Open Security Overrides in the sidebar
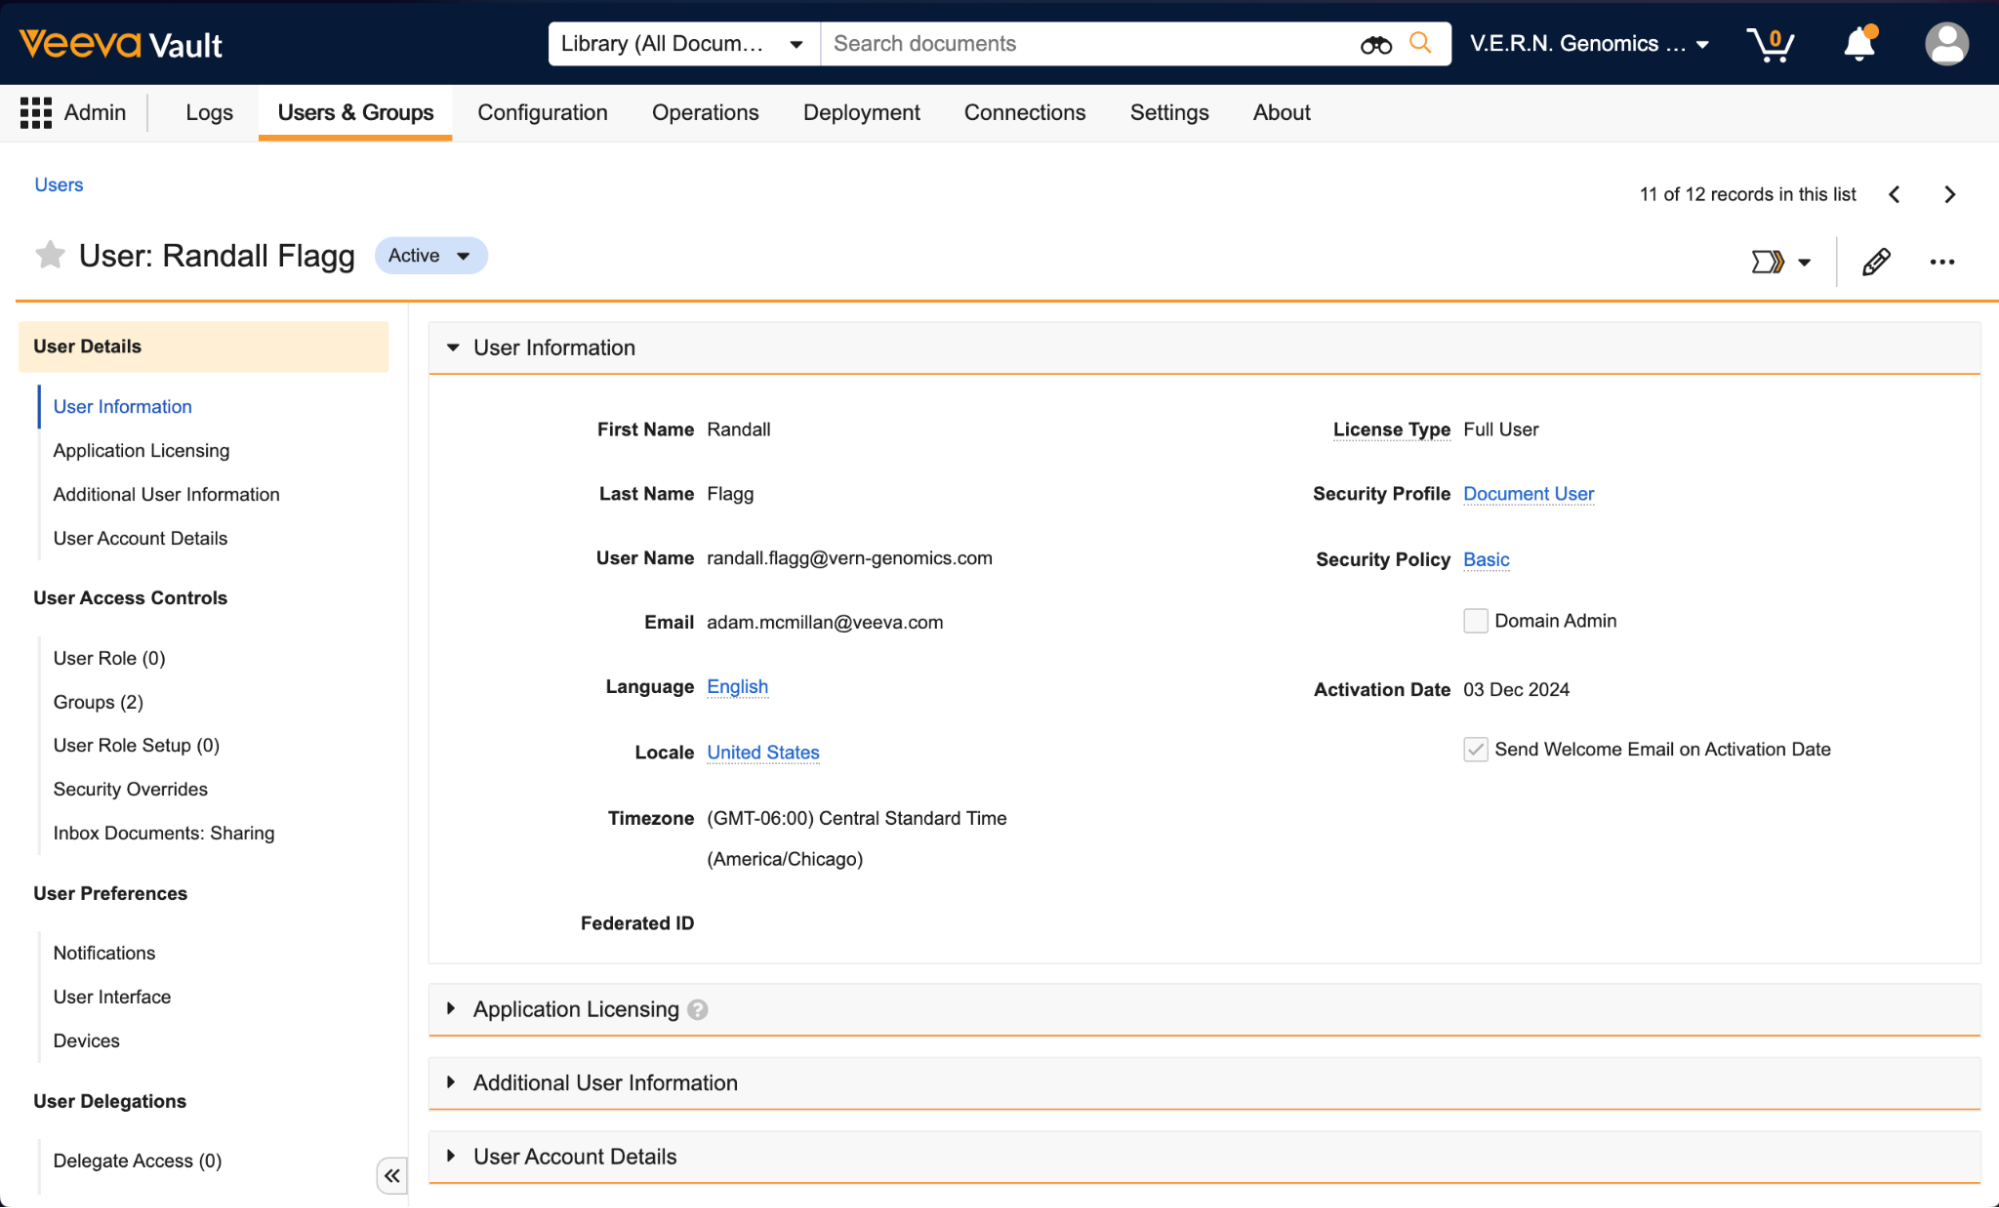 [x=130, y=790]
